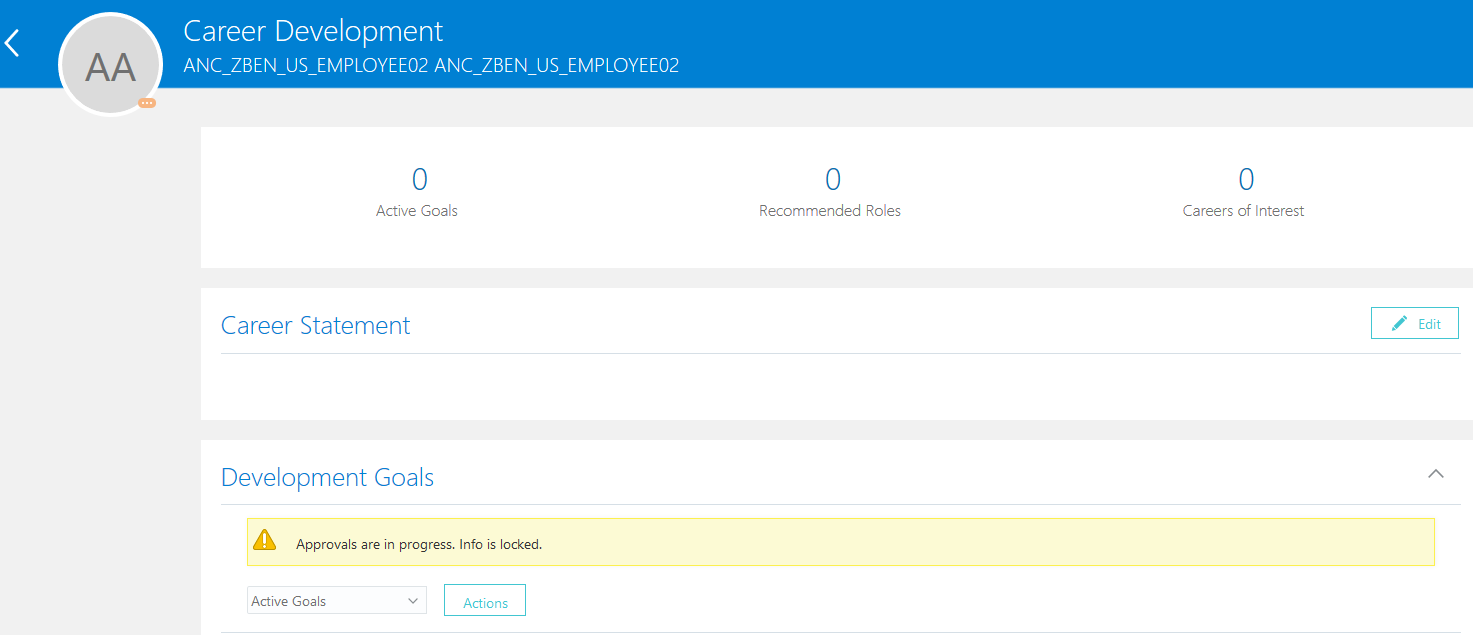Click the Career Development page title
The height and width of the screenshot is (635, 1473).
(x=313, y=31)
